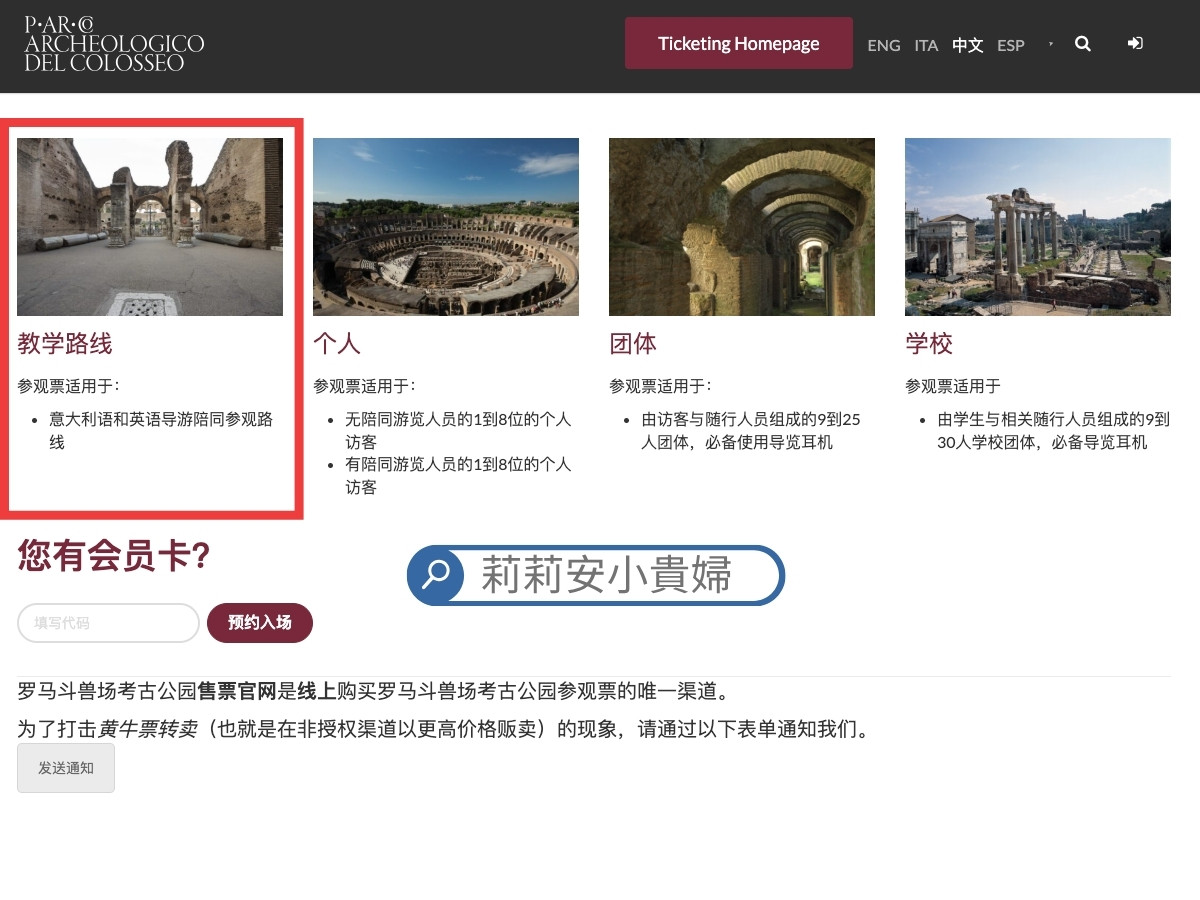This screenshot has width=1200, height=900.
Task: Click the Parco Archeologico del Colosseo logo
Action: coord(112,44)
